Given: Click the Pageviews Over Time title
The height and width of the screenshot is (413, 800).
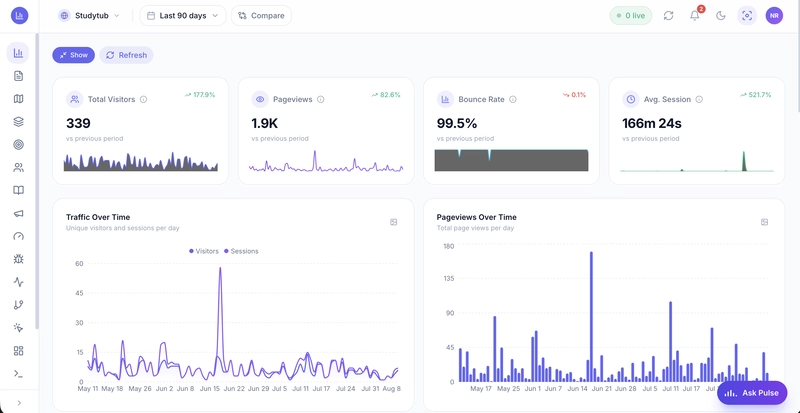Looking at the screenshot, I should [x=477, y=217].
